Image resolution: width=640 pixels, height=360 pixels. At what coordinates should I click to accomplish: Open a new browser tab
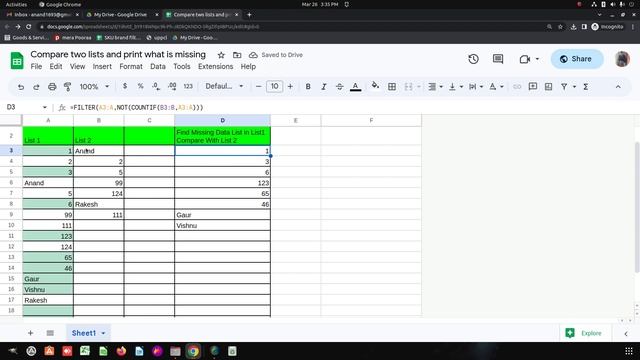click(x=249, y=14)
